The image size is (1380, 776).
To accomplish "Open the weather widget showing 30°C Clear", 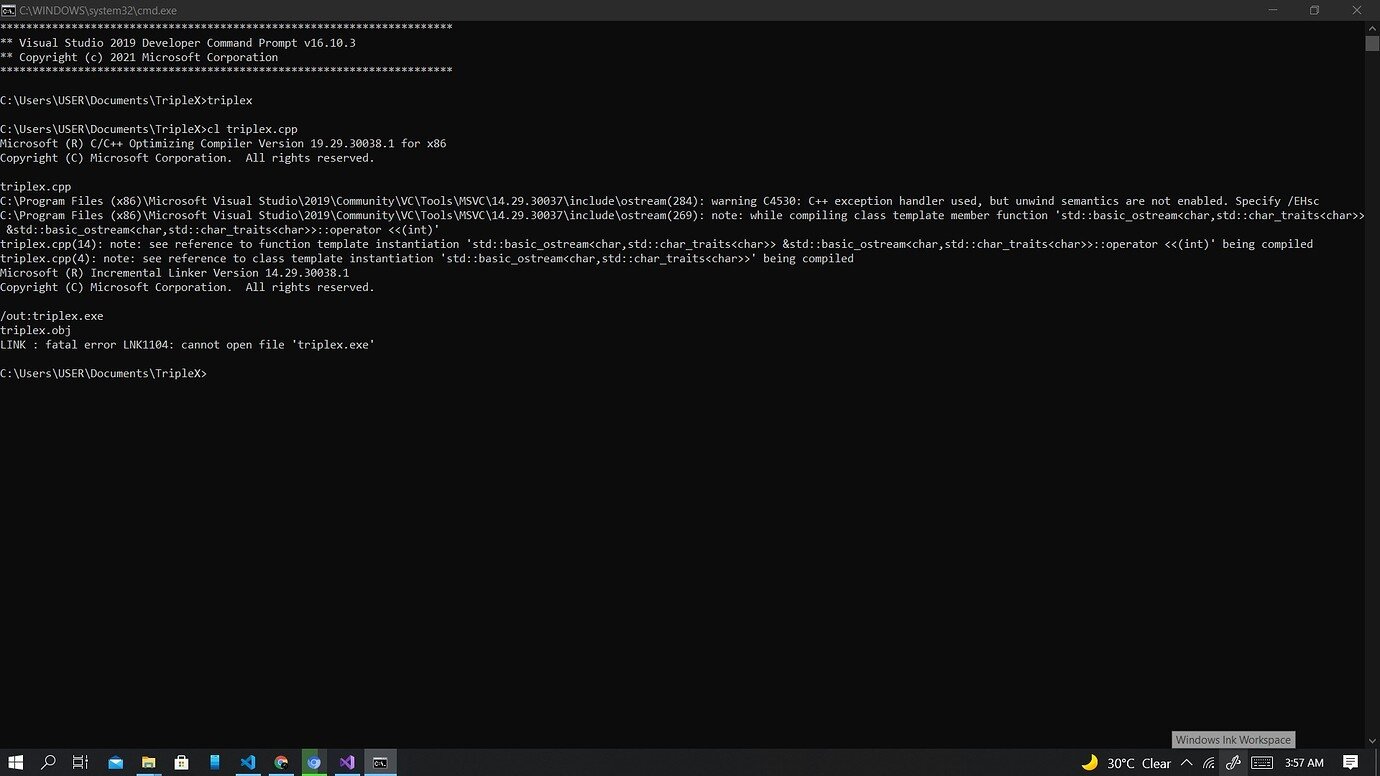I will (x=1125, y=763).
